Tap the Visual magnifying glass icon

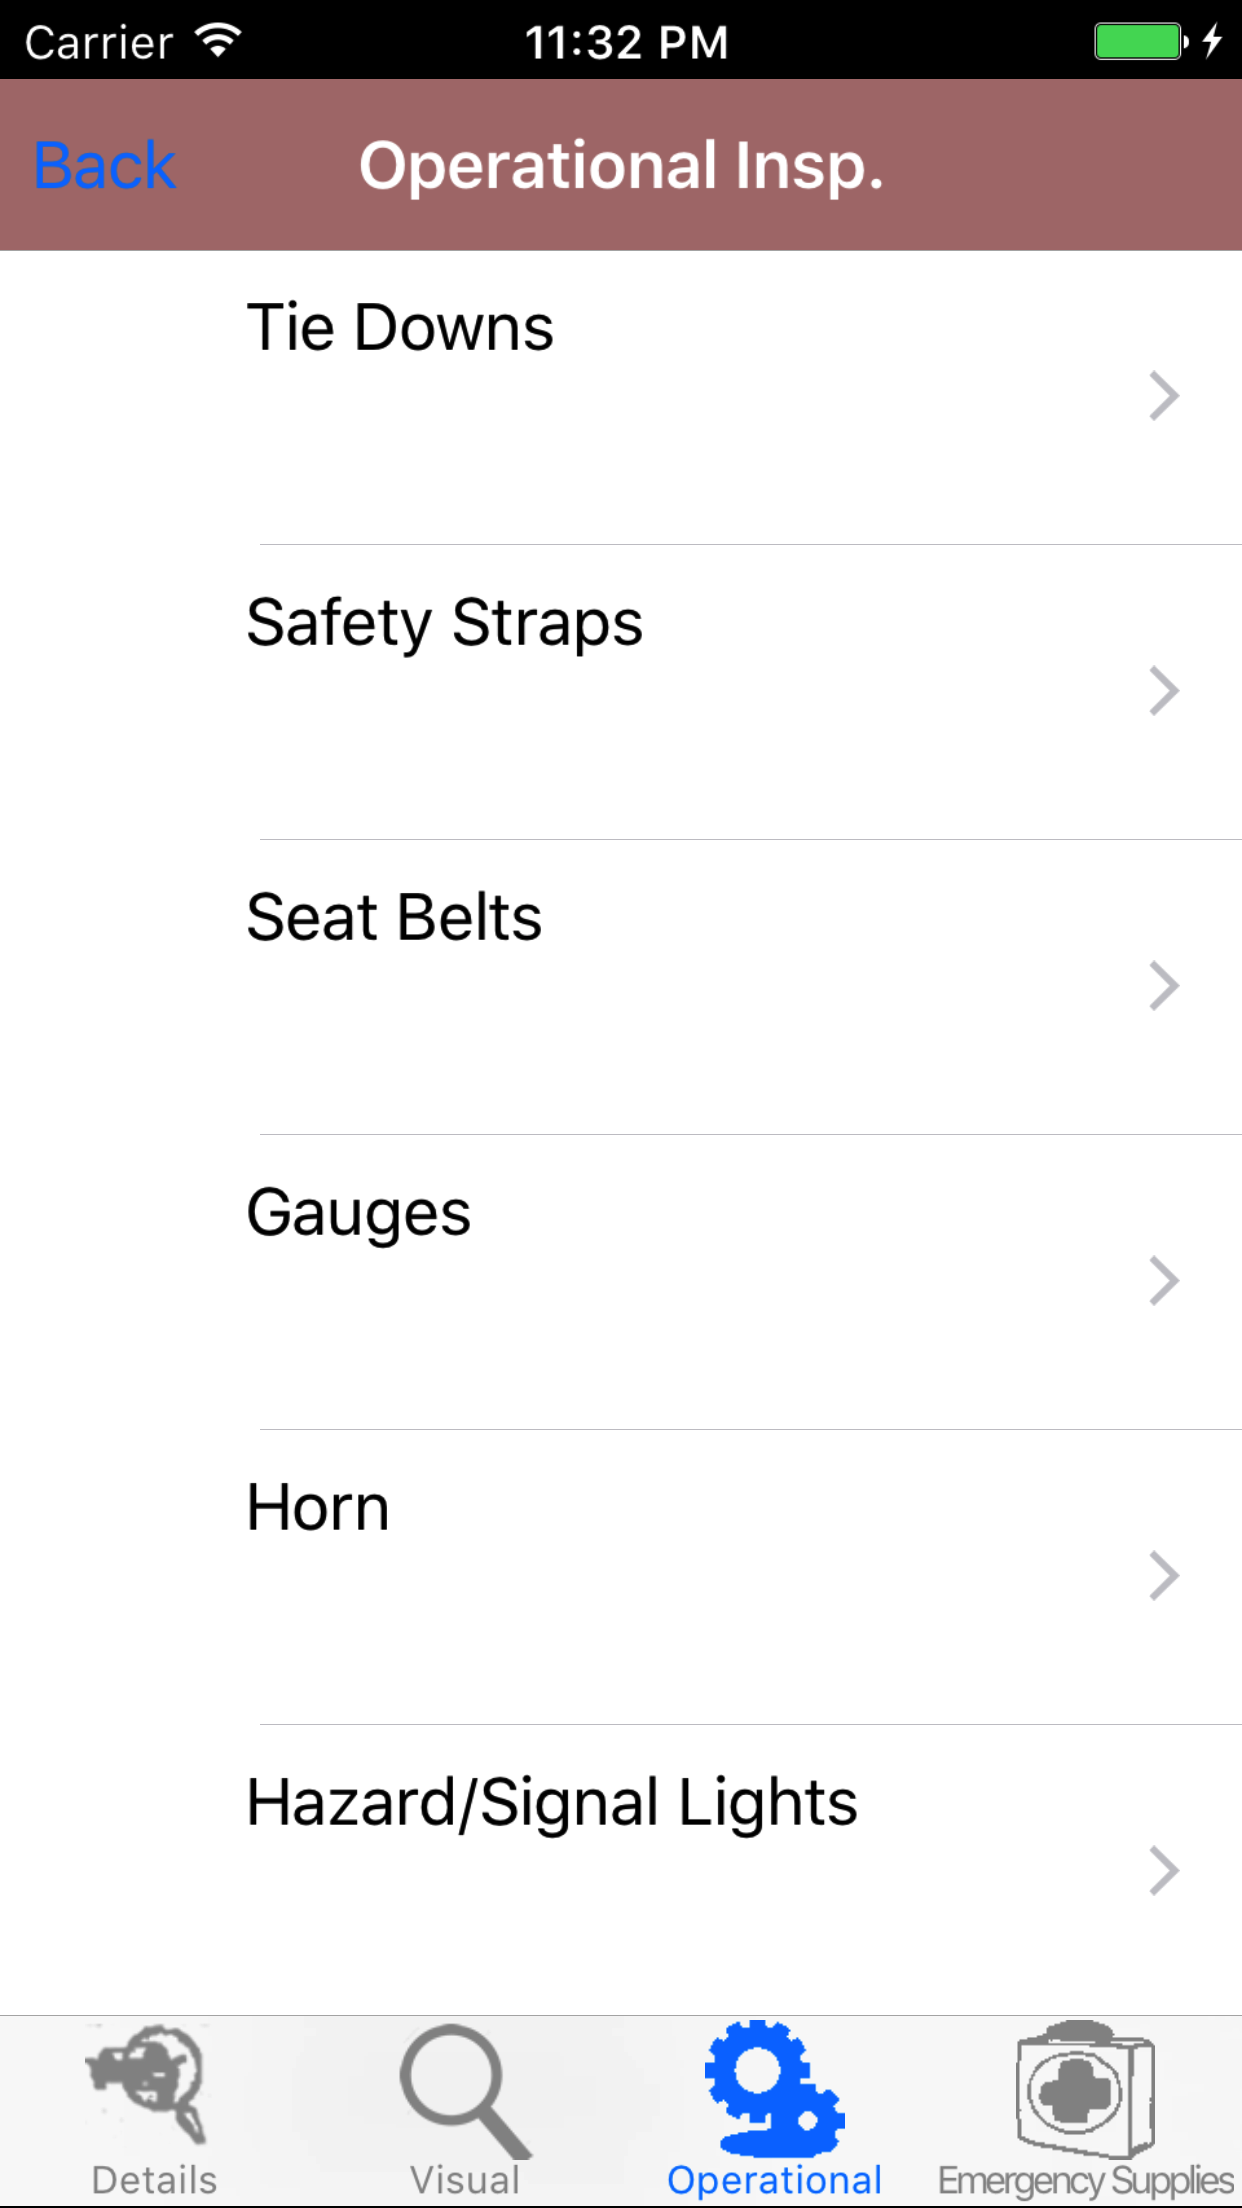pos(465,2090)
